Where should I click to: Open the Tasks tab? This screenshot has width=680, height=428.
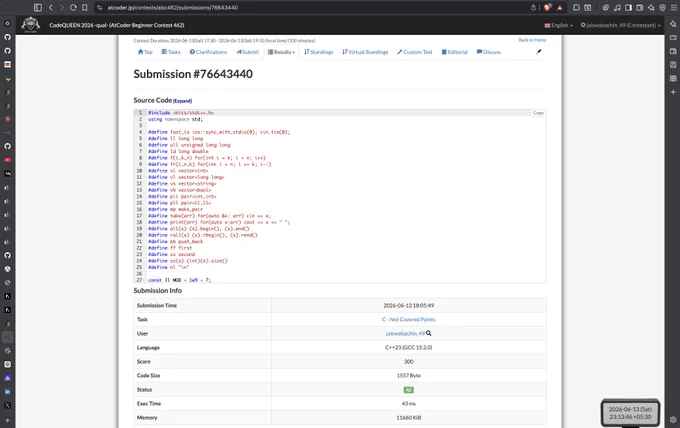pos(171,52)
